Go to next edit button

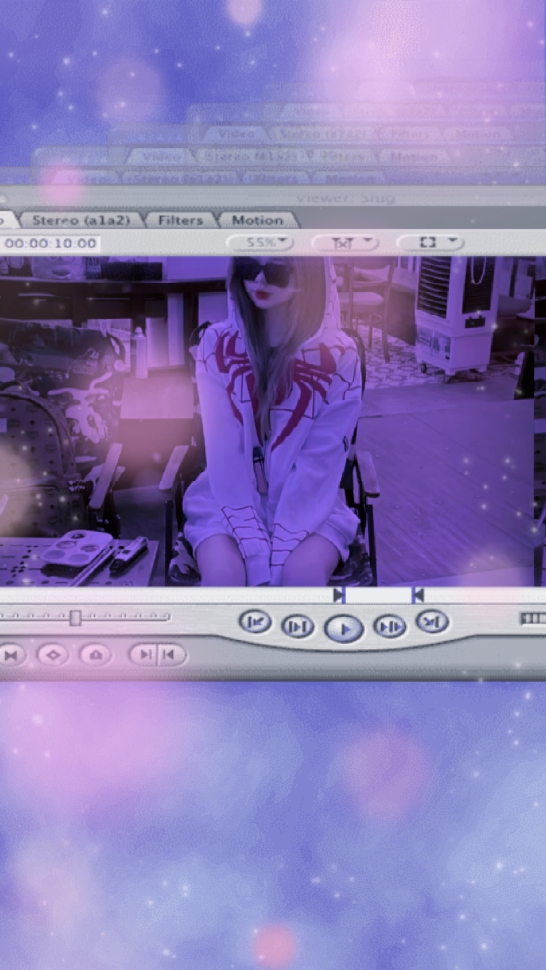pos(432,622)
